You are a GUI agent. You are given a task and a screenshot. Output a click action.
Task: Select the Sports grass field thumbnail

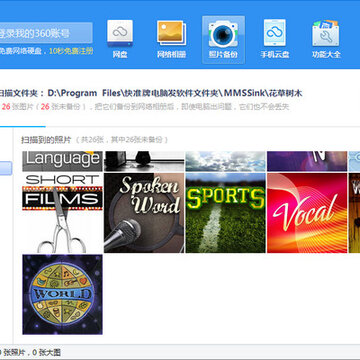tap(226, 213)
